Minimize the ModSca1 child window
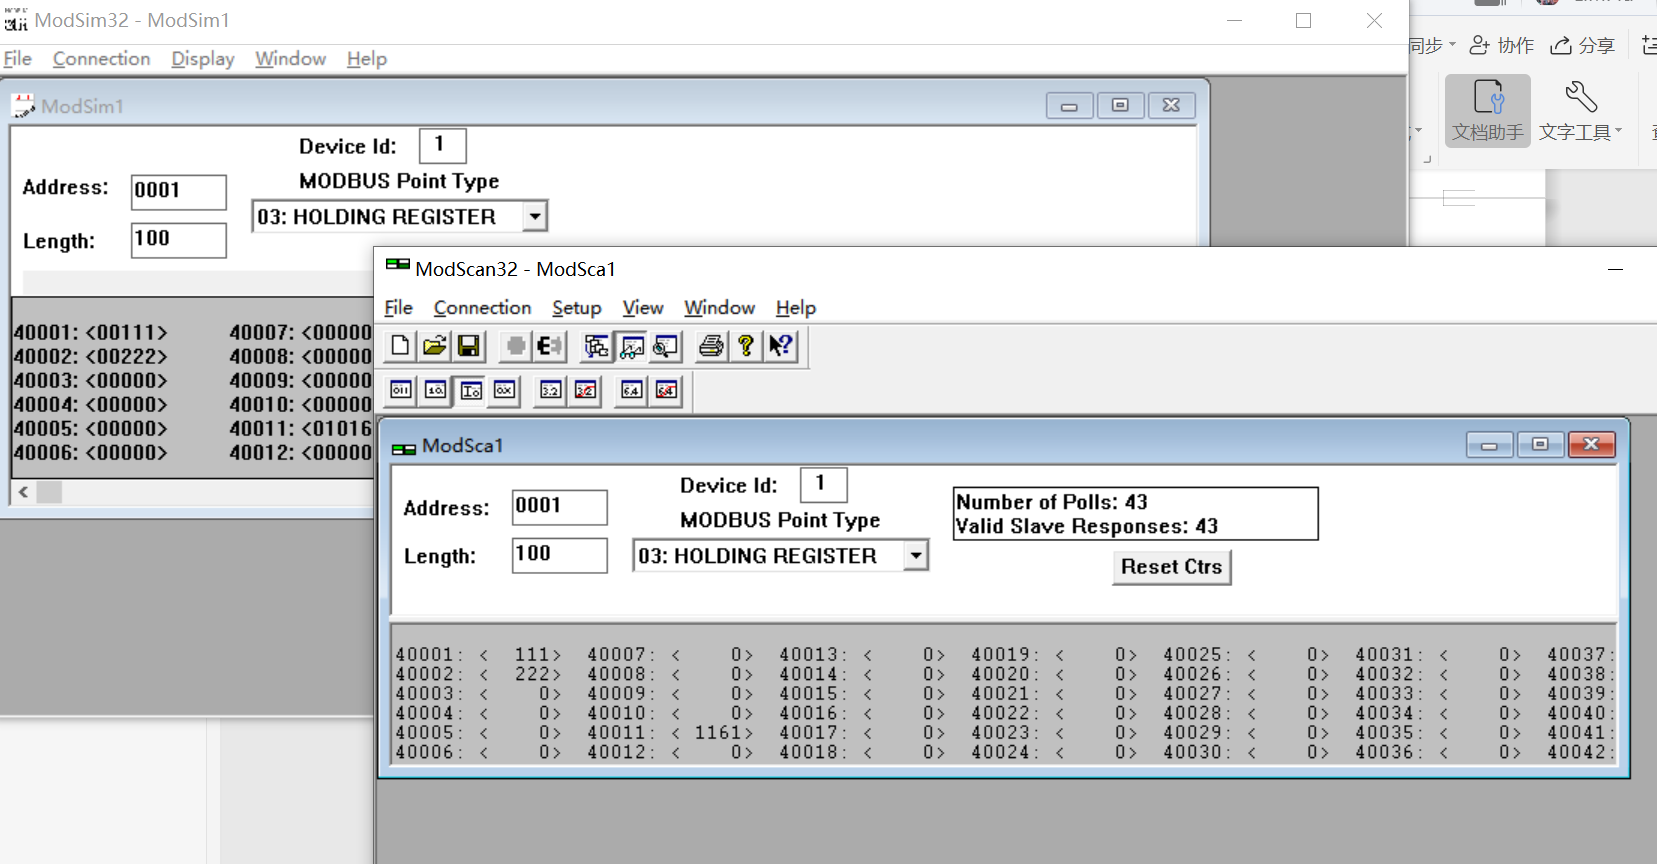 click(x=1489, y=444)
